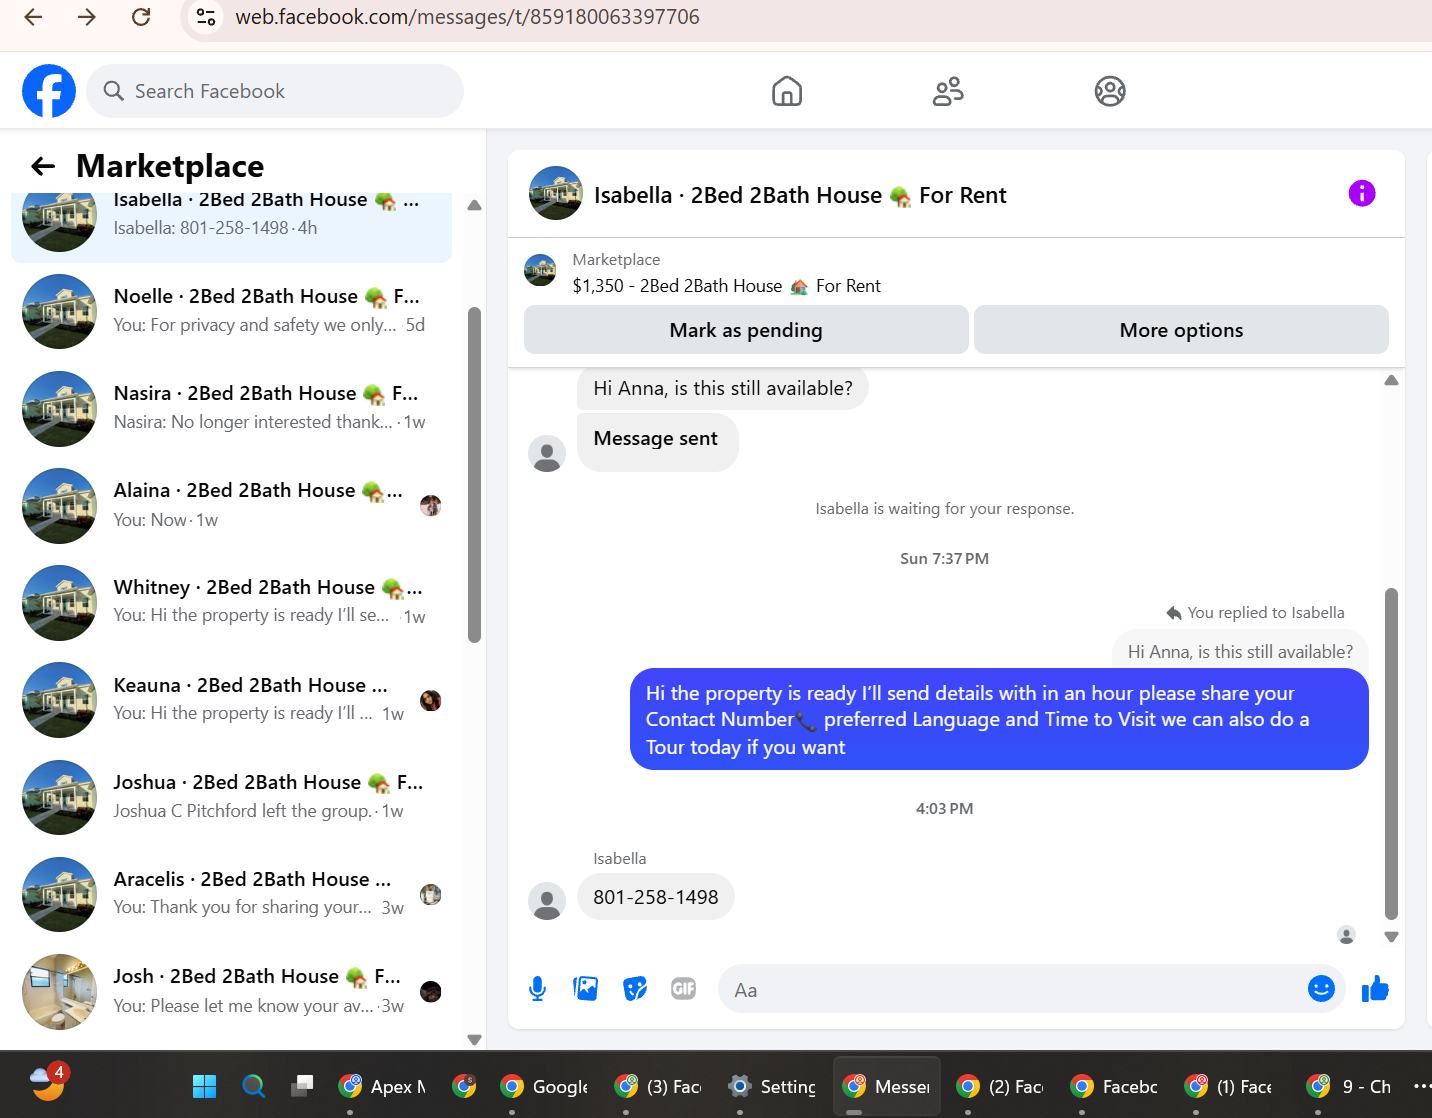Click Mark as pending button
This screenshot has width=1432, height=1118.
746,330
